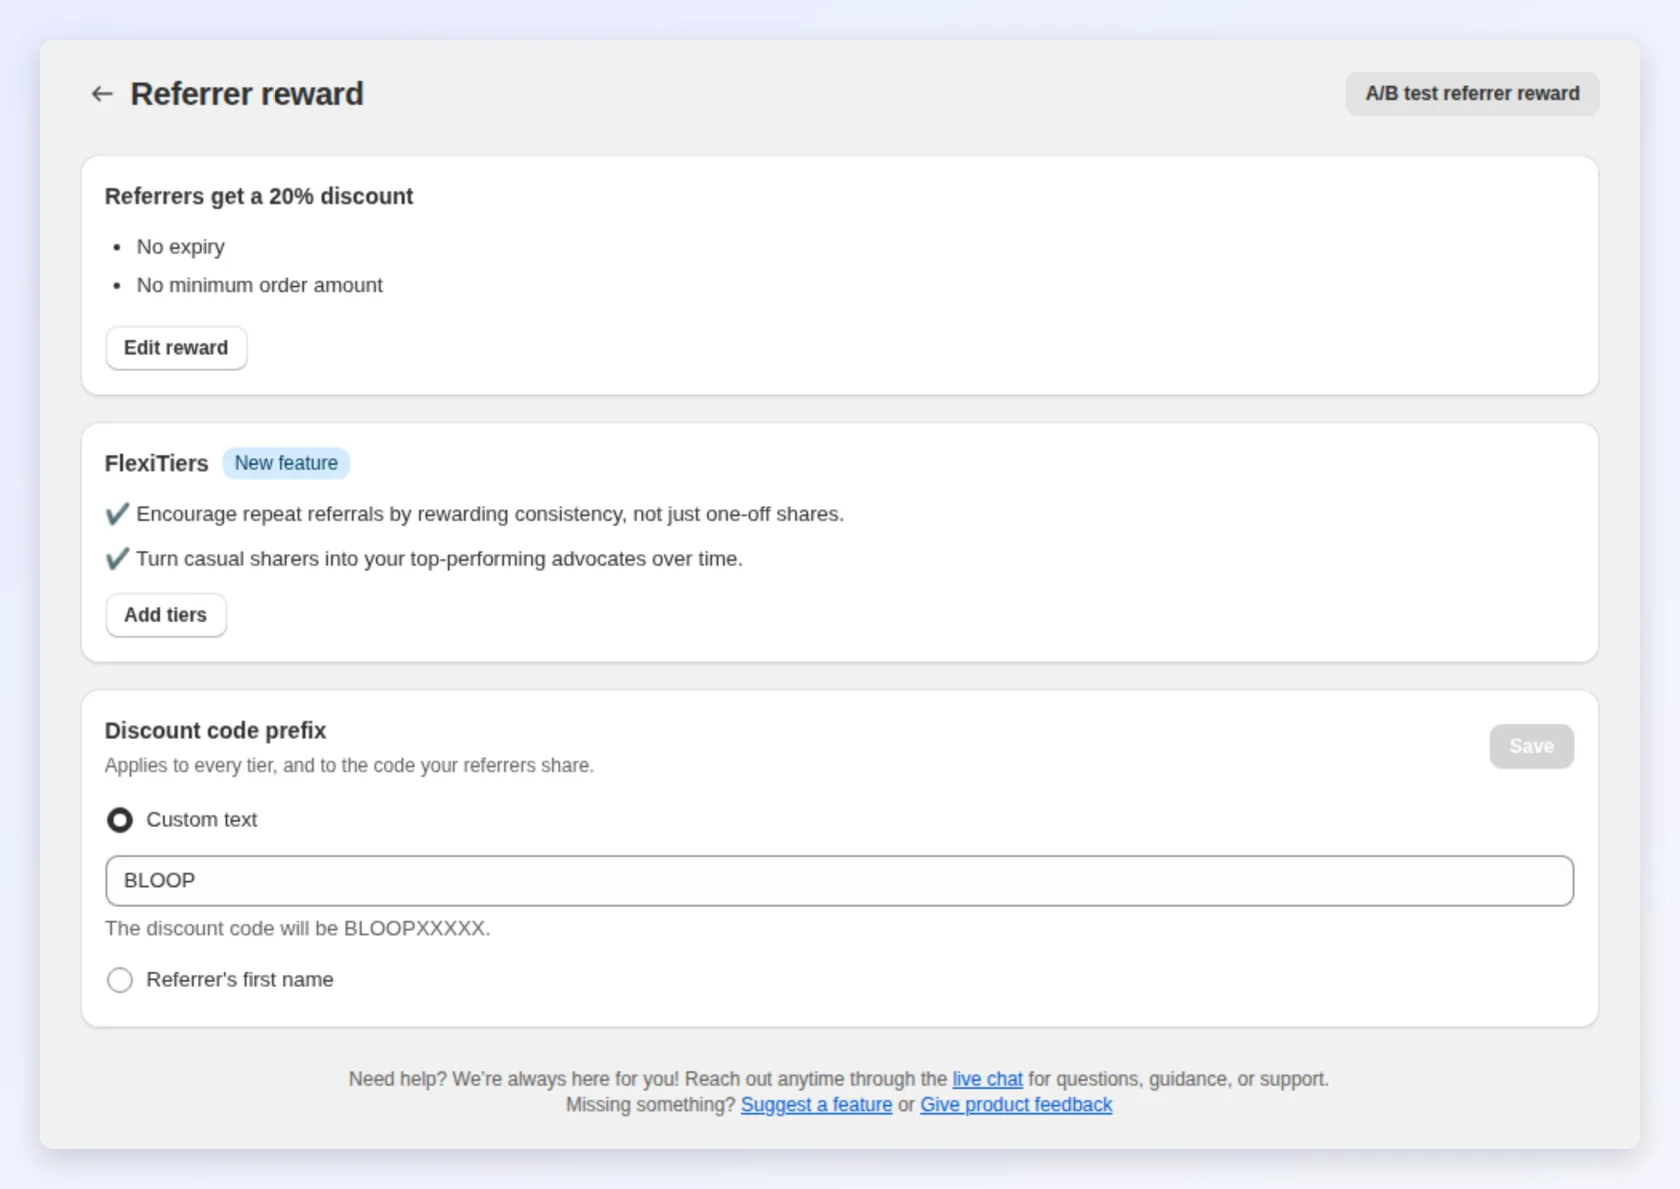1680x1189 pixels.
Task: Click the New feature badge
Action: (286, 463)
